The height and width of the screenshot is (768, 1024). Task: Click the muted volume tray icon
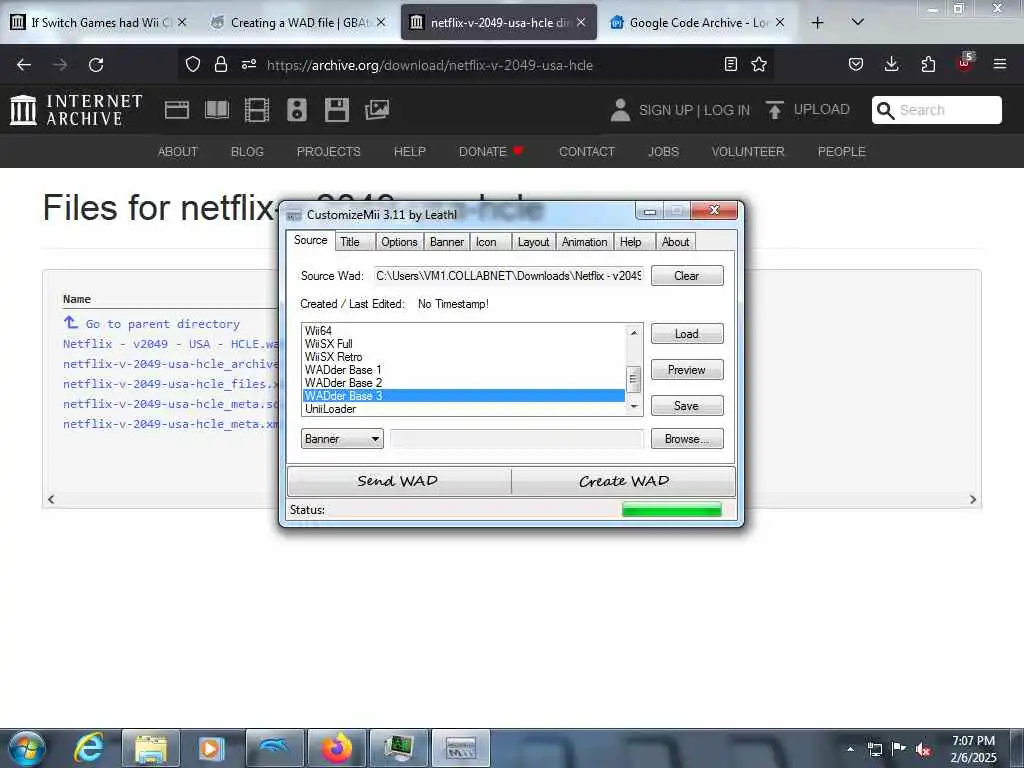923,749
